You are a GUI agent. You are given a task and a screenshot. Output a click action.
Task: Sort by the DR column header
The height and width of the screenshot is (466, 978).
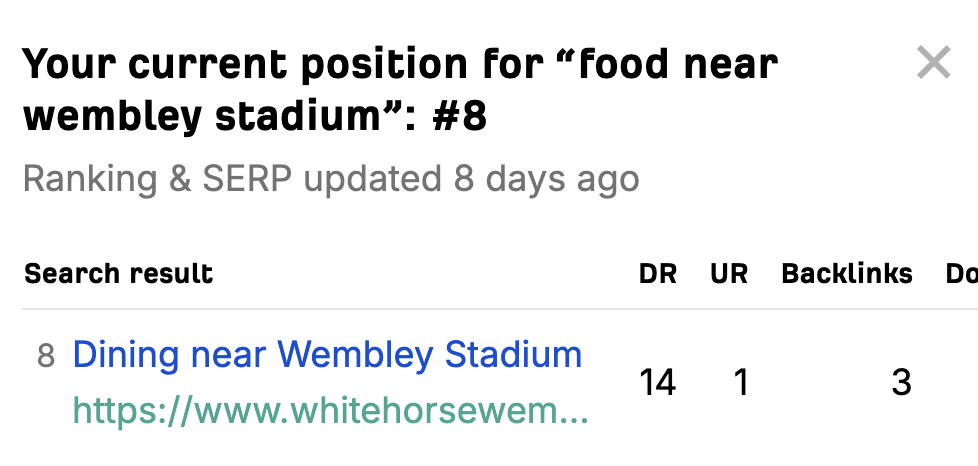coord(657,274)
